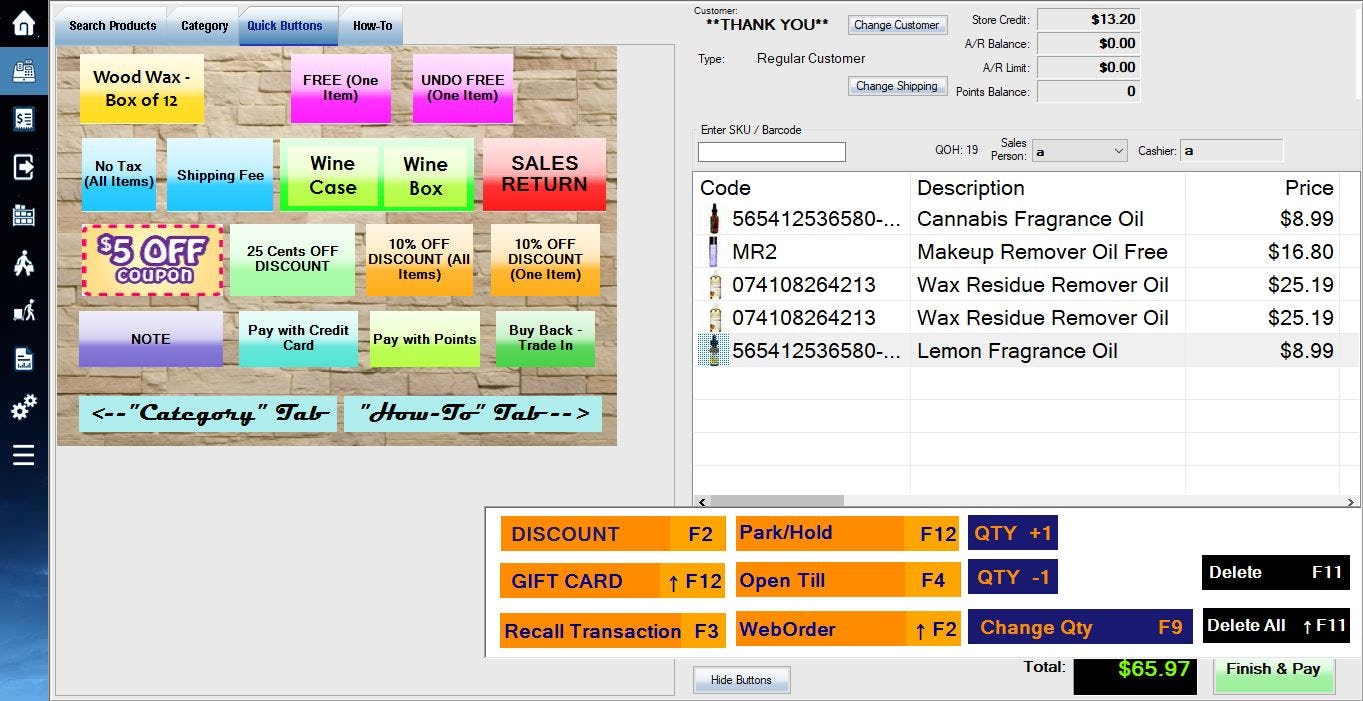The image size is (1363, 701).
Task: Start a SALES RETURN
Action: click(544, 174)
